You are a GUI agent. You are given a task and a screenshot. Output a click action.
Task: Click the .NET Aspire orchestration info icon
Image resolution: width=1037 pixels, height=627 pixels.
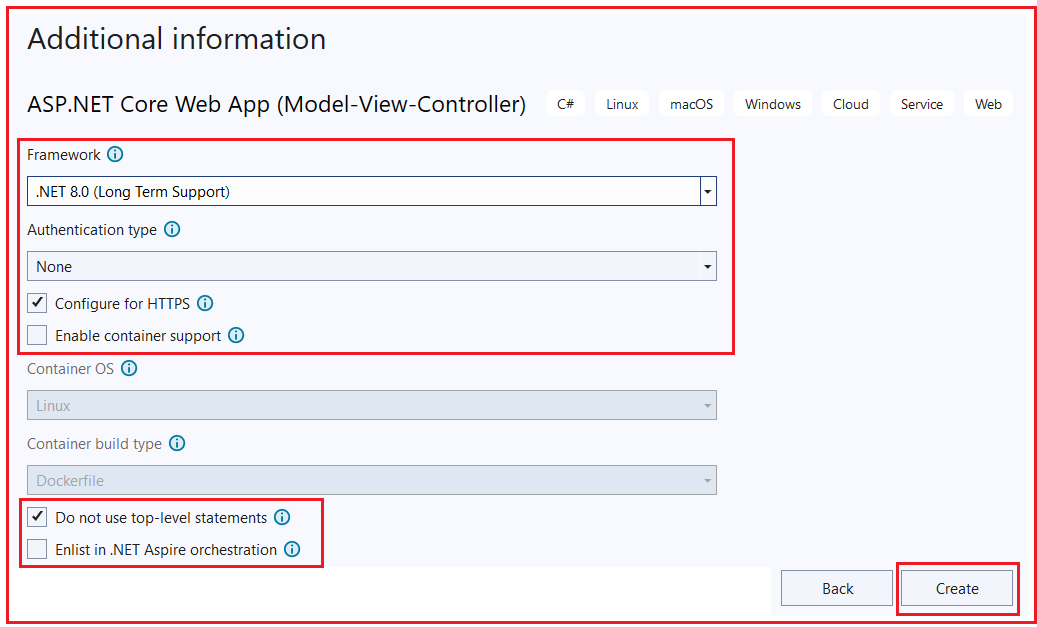(292, 549)
